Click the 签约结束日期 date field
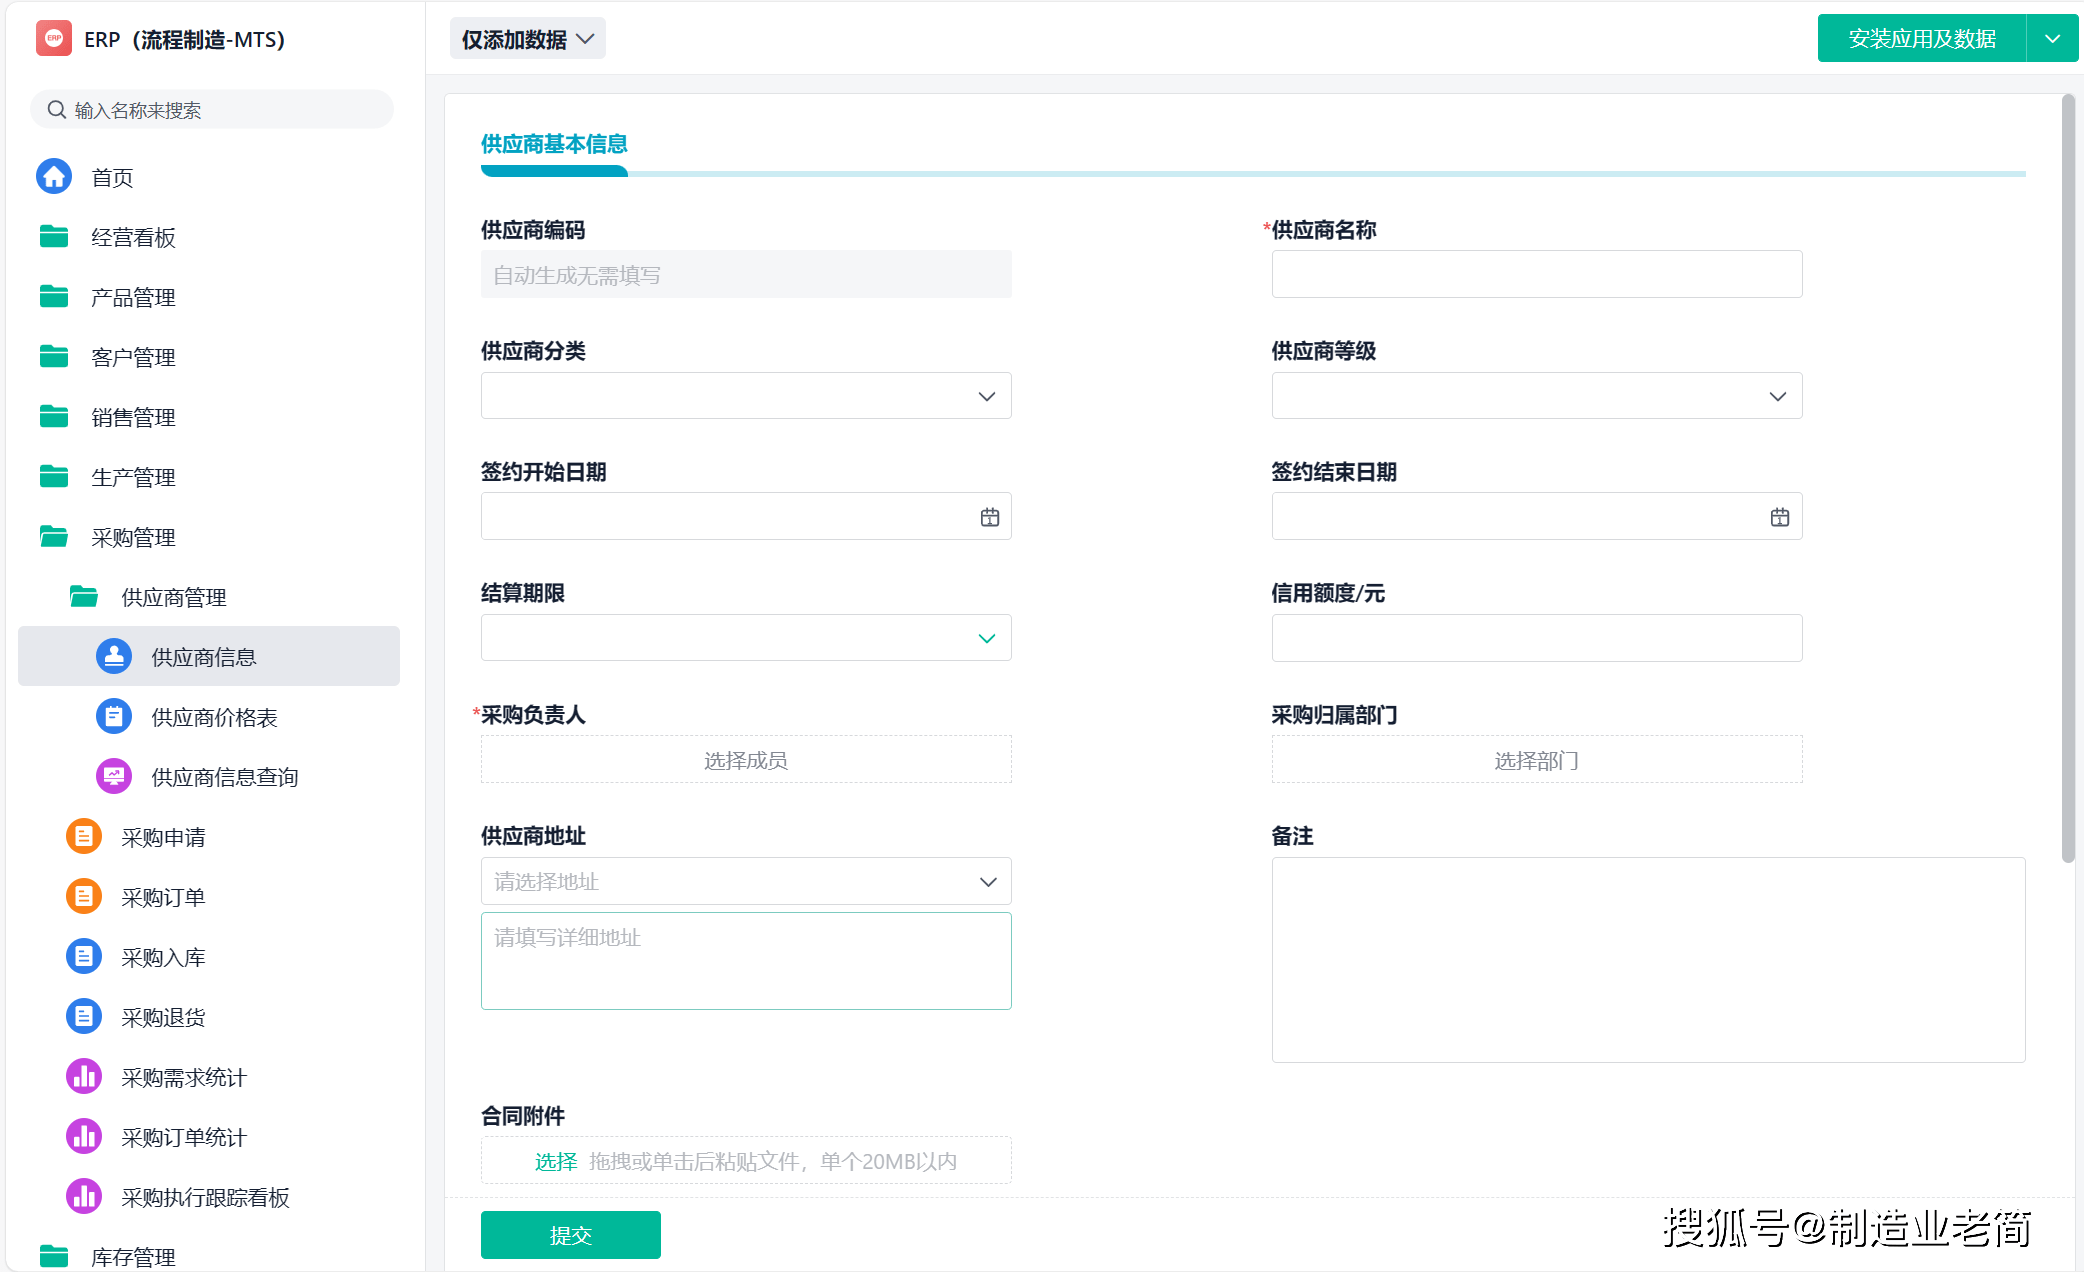 (x=1537, y=516)
